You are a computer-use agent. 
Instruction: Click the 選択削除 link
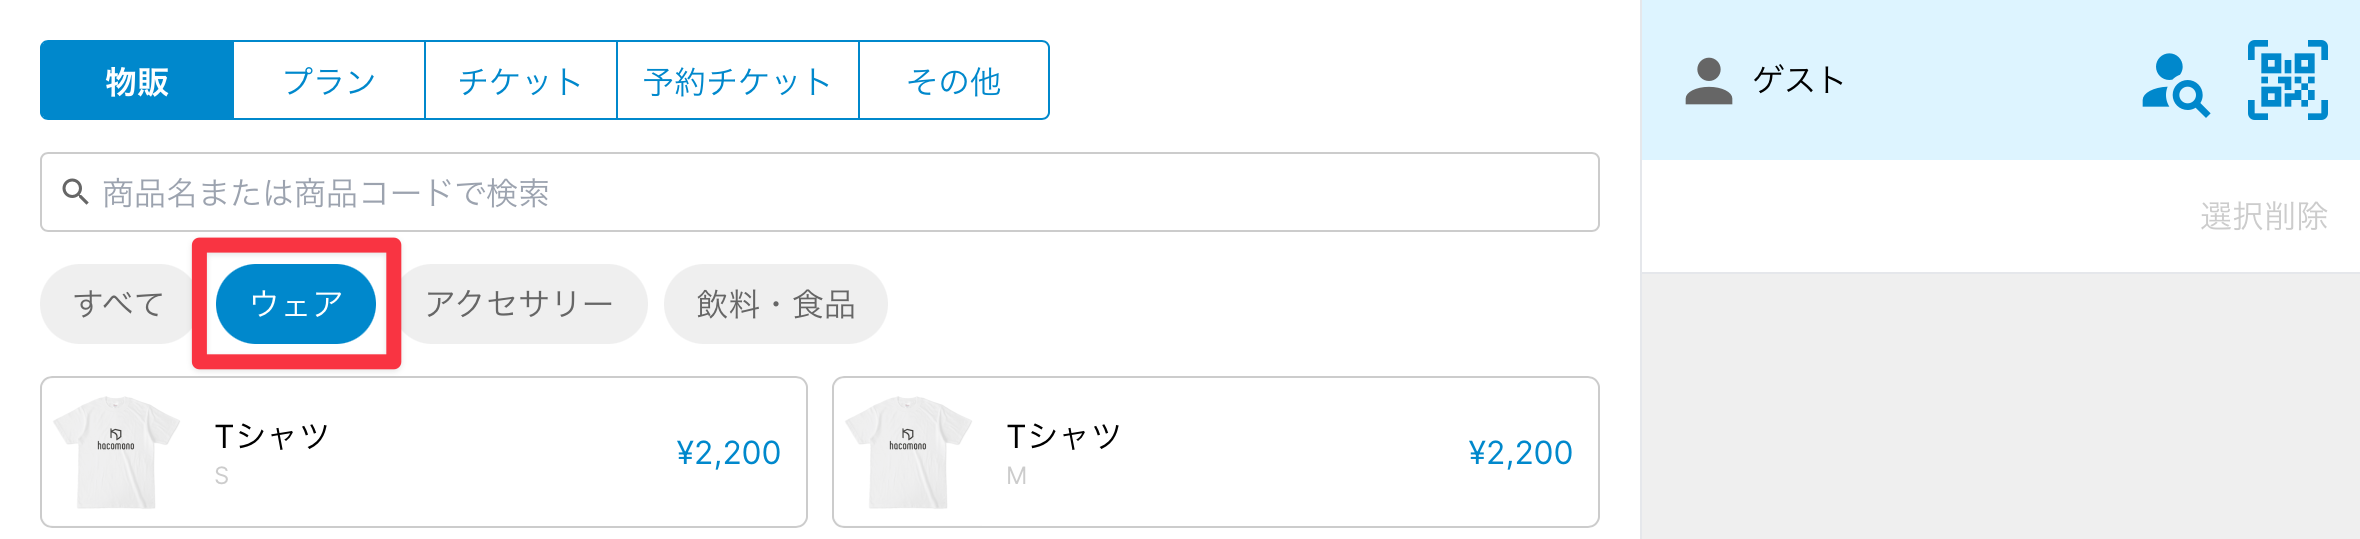point(2263,216)
